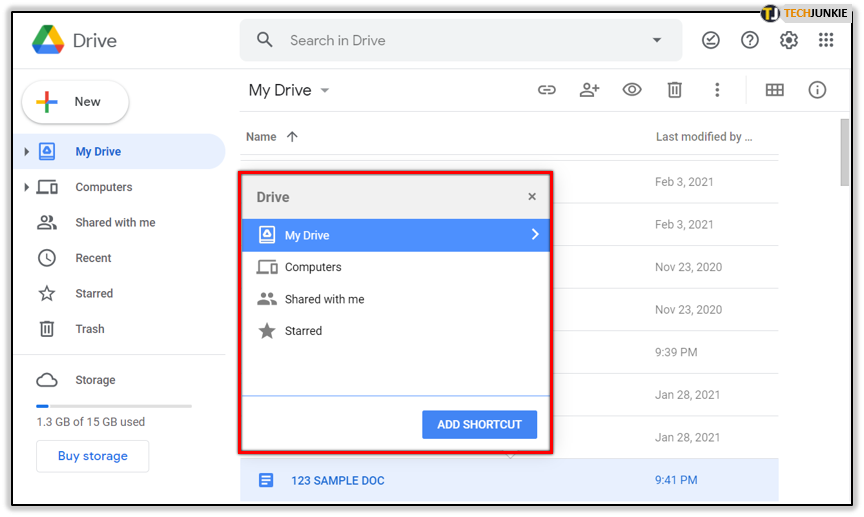Viewport: 864px width, 517px height.
Task: Click the storage usage progress bar
Action: [x=114, y=406]
